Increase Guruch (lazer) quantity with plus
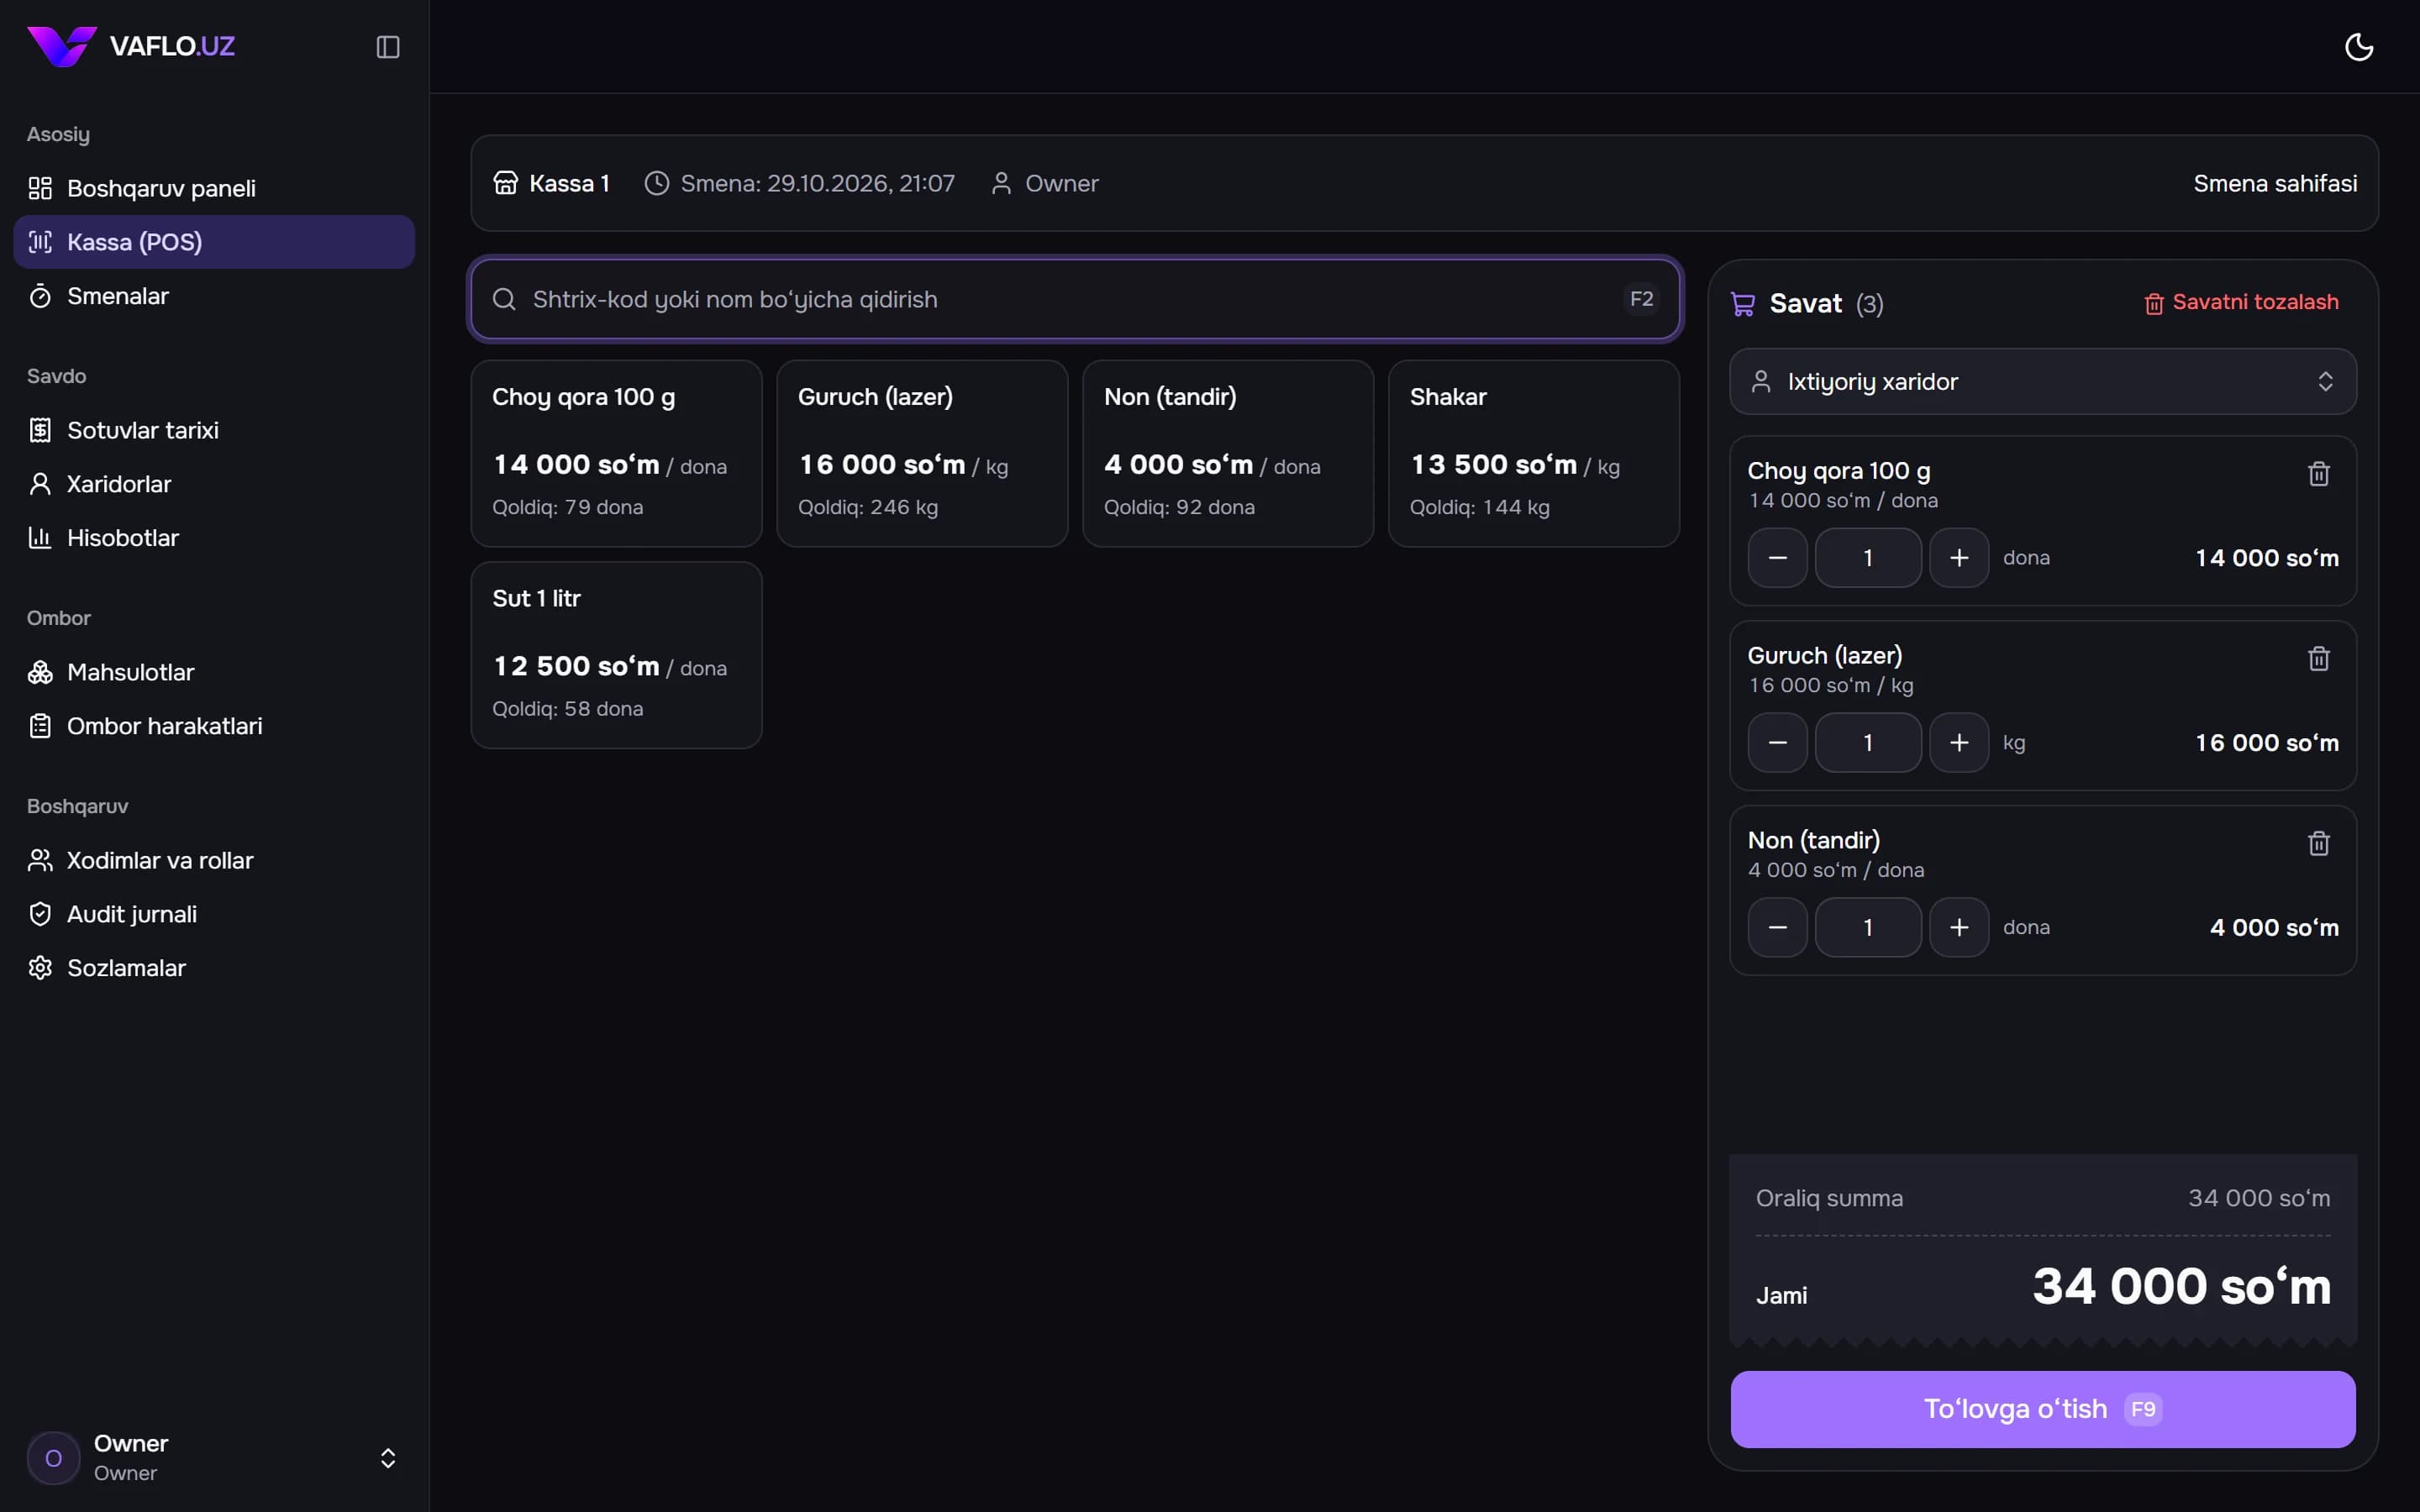The width and height of the screenshot is (2420, 1512). tap(1958, 743)
